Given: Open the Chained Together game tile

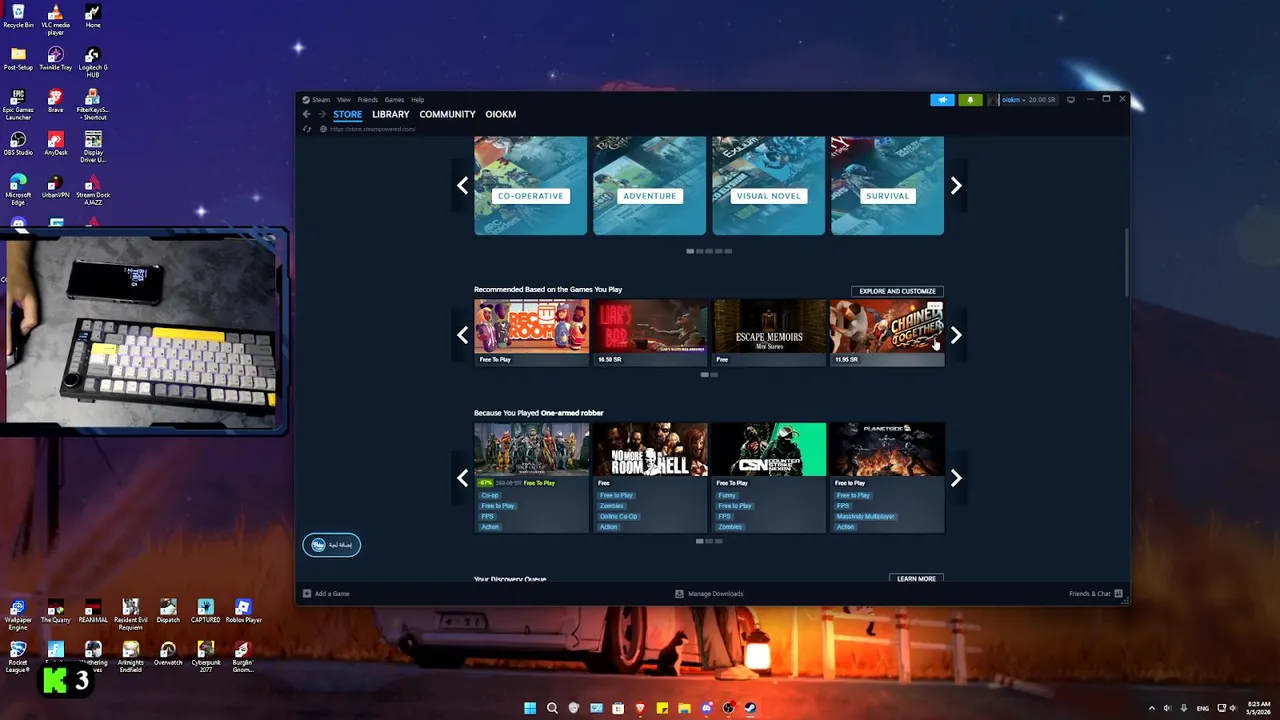Looking at the screenshot, I should pos(887,333).
